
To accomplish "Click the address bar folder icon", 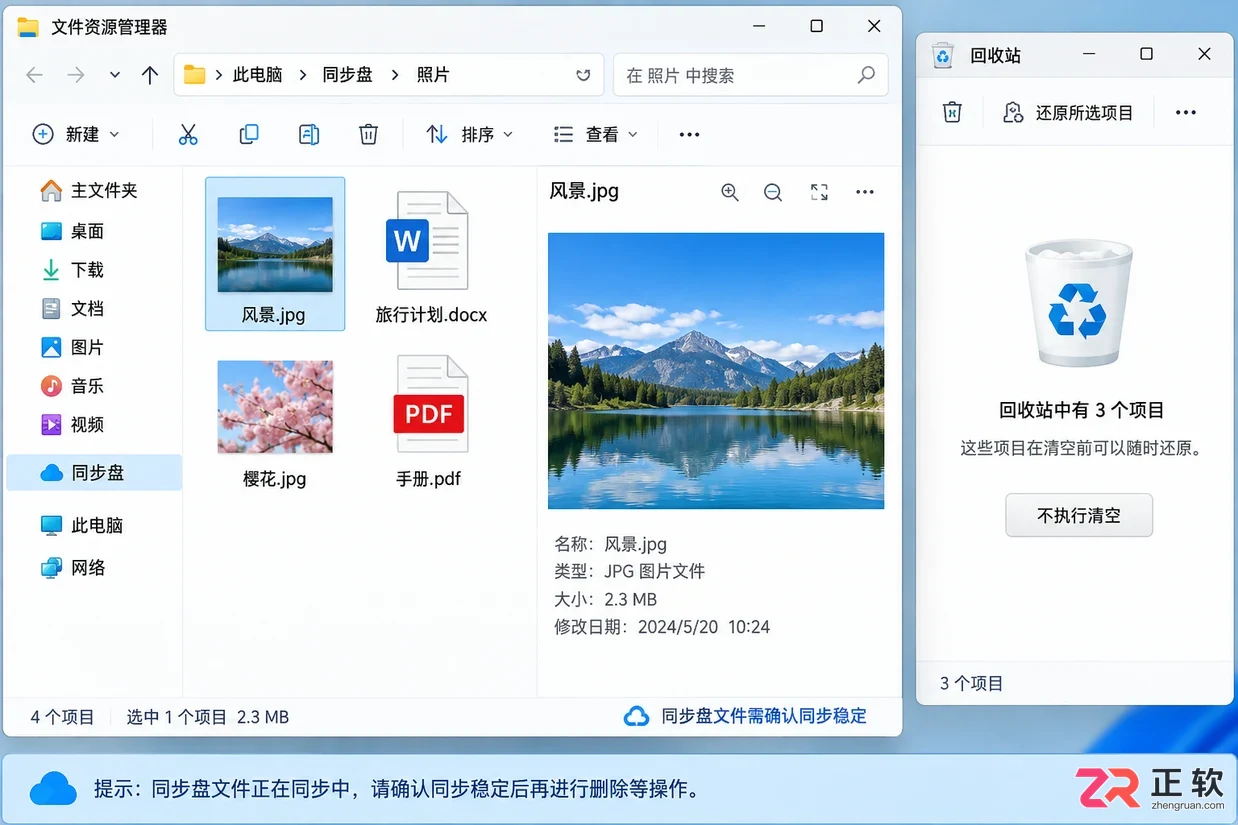I will [x=195, y=75].
